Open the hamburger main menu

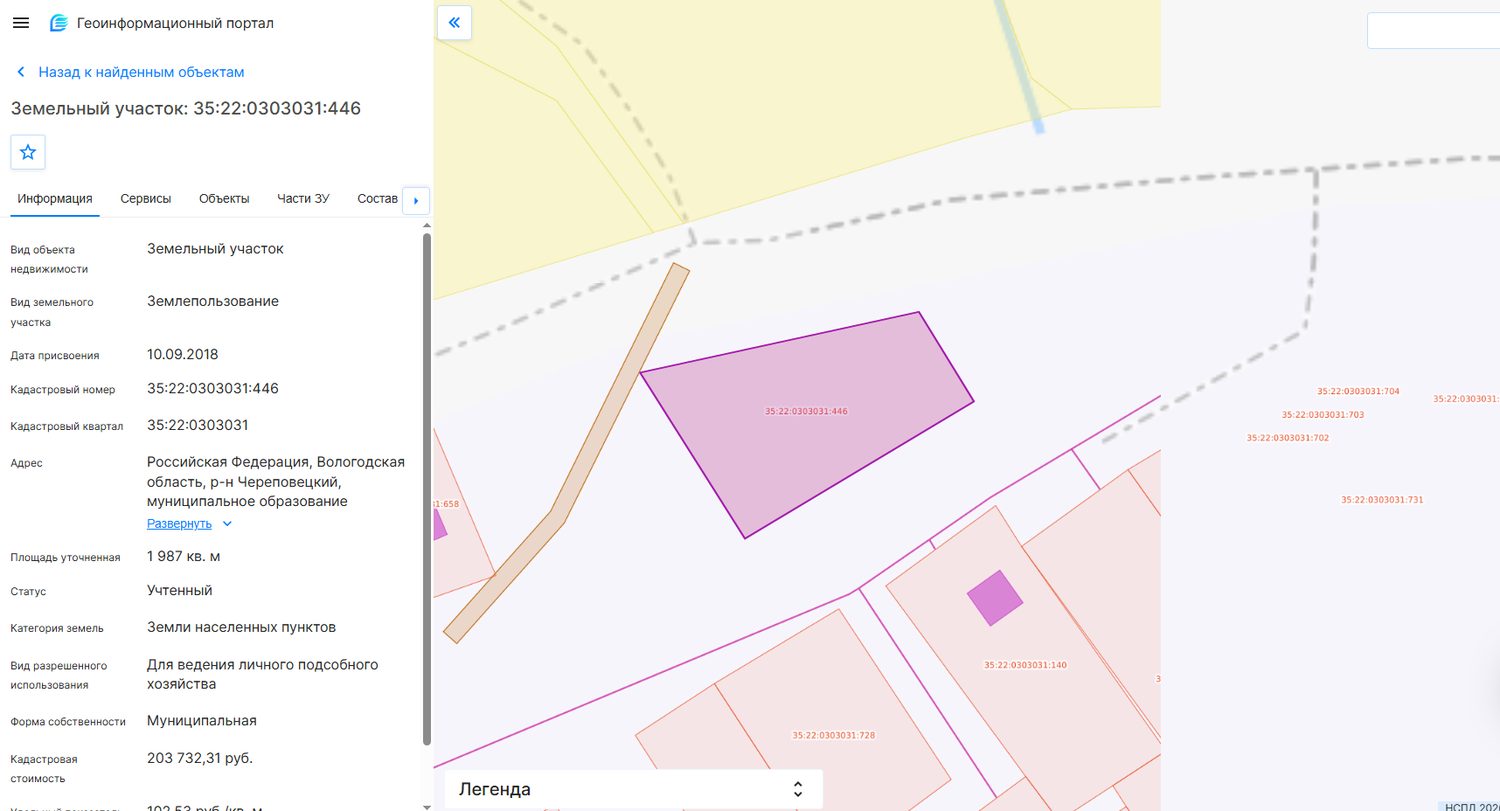20,23
